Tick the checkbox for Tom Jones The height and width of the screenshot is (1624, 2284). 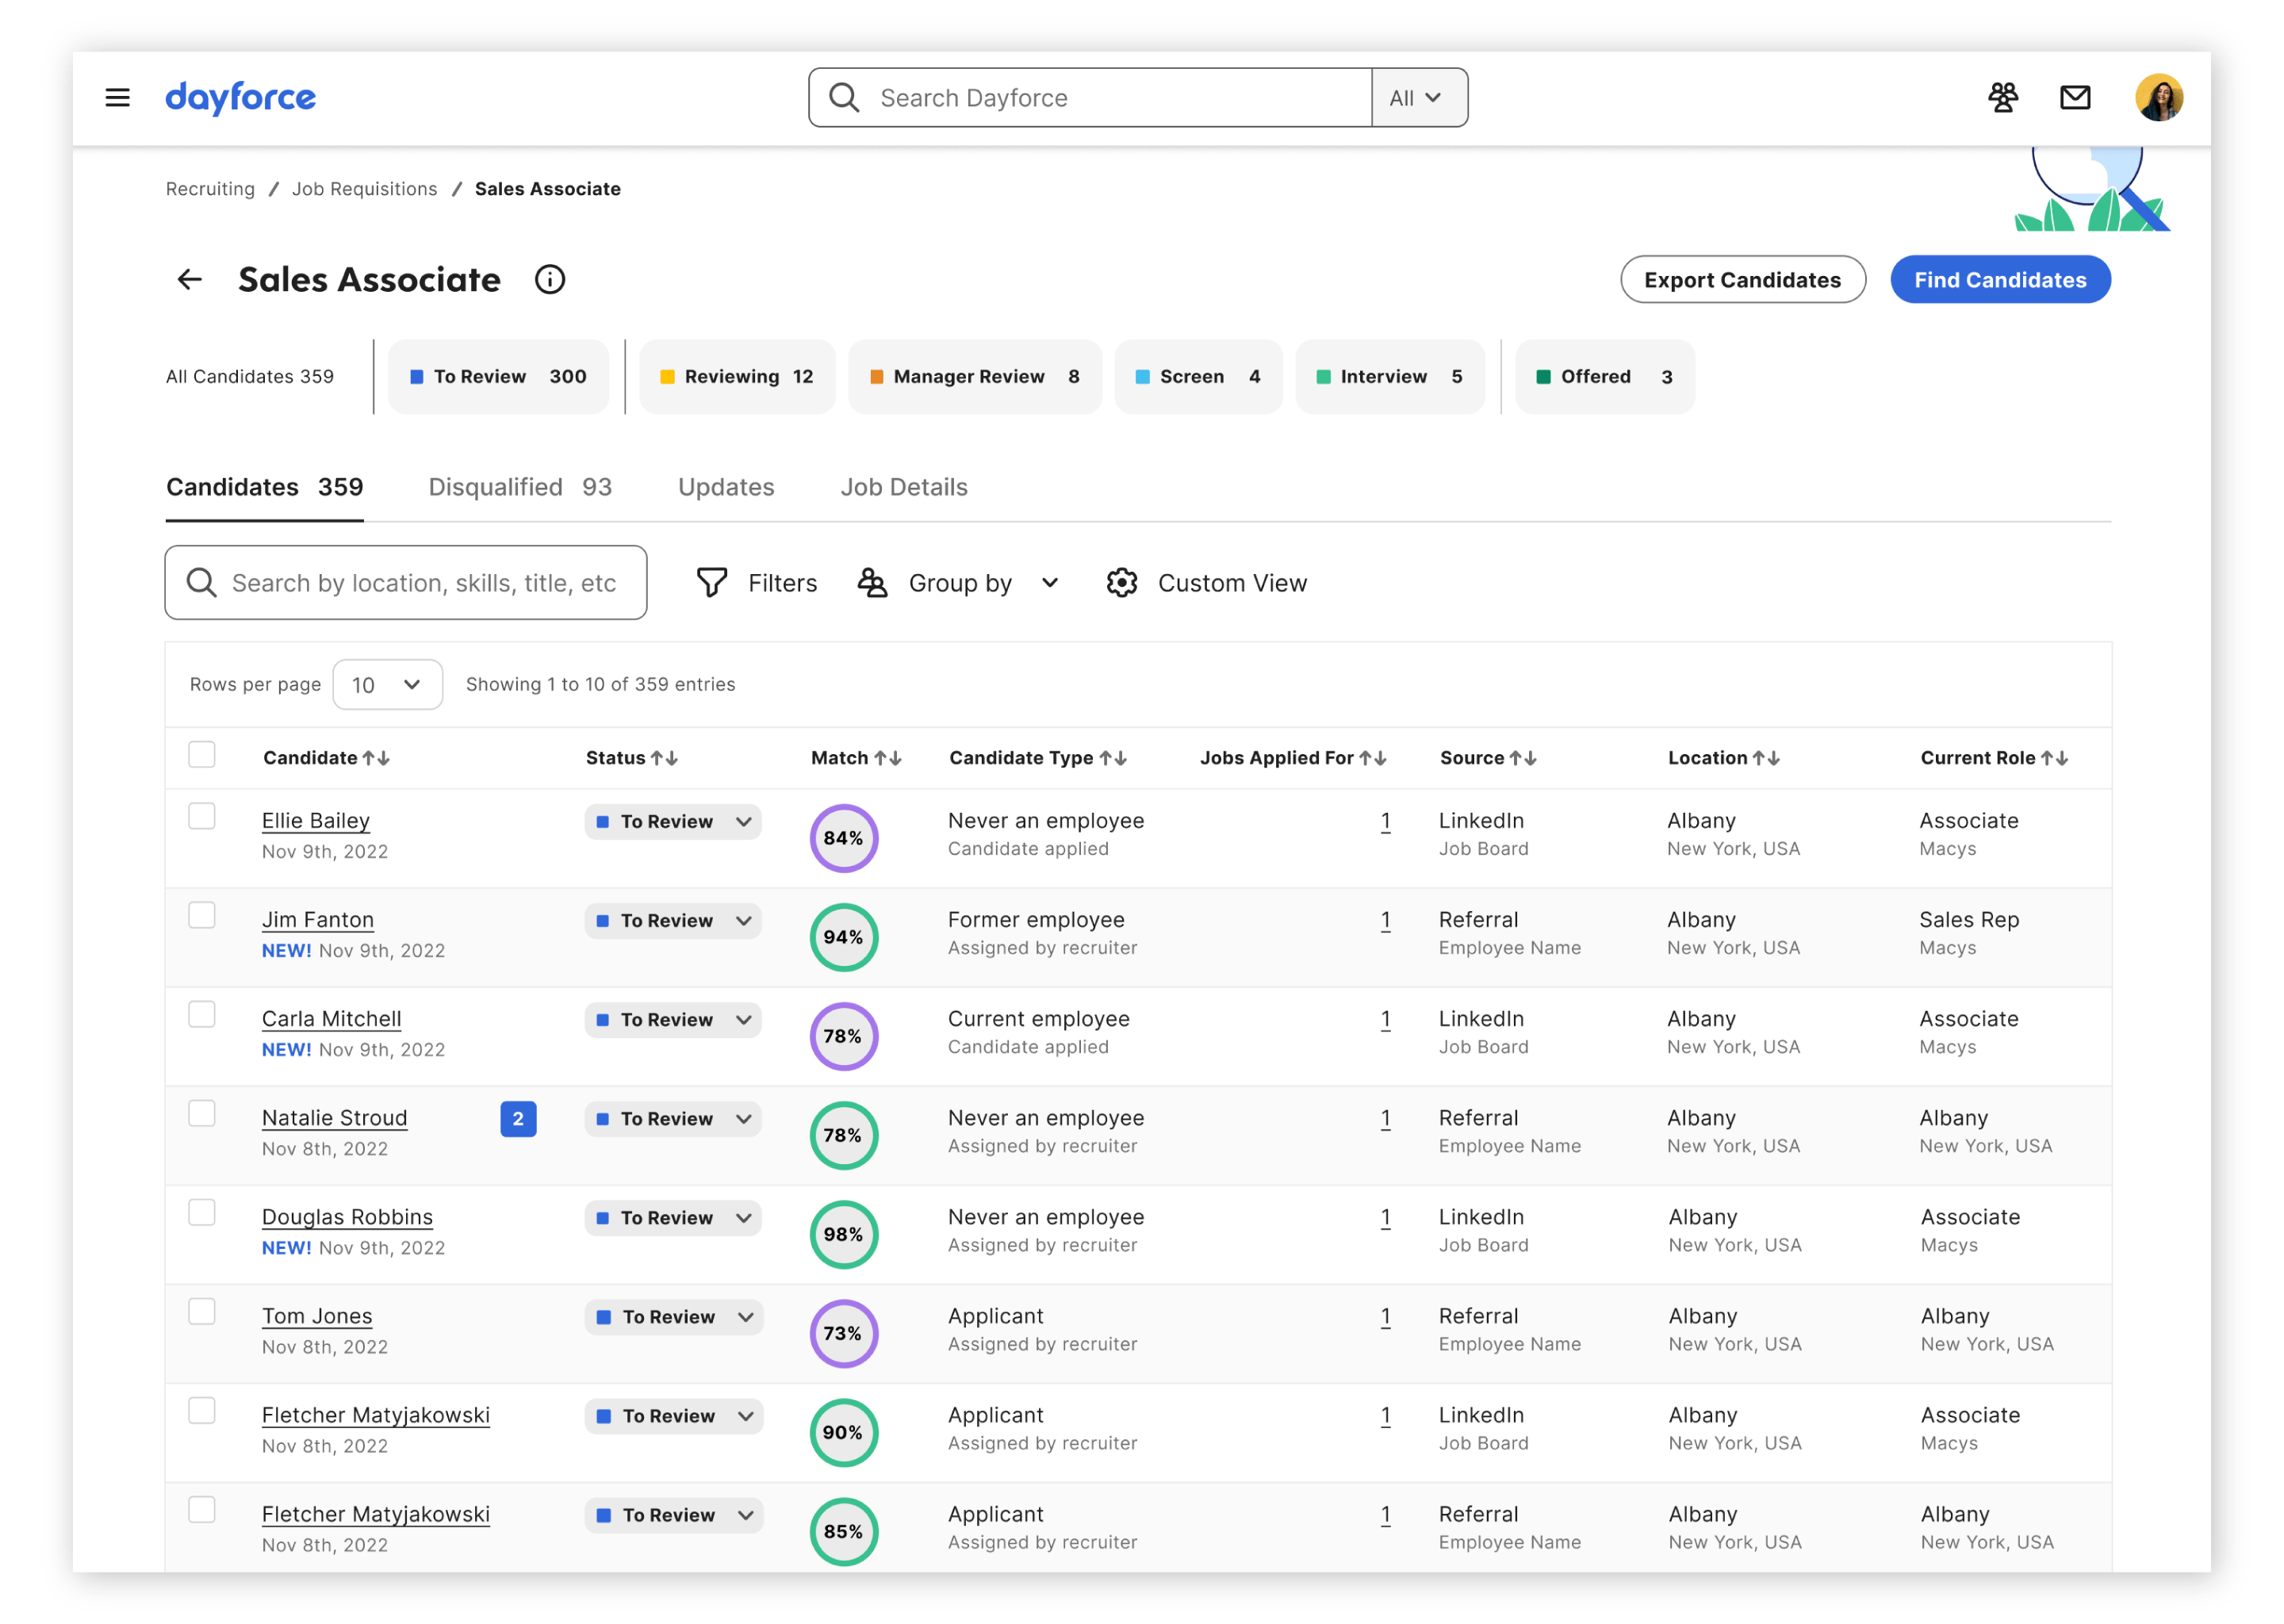click(202, 1311)
